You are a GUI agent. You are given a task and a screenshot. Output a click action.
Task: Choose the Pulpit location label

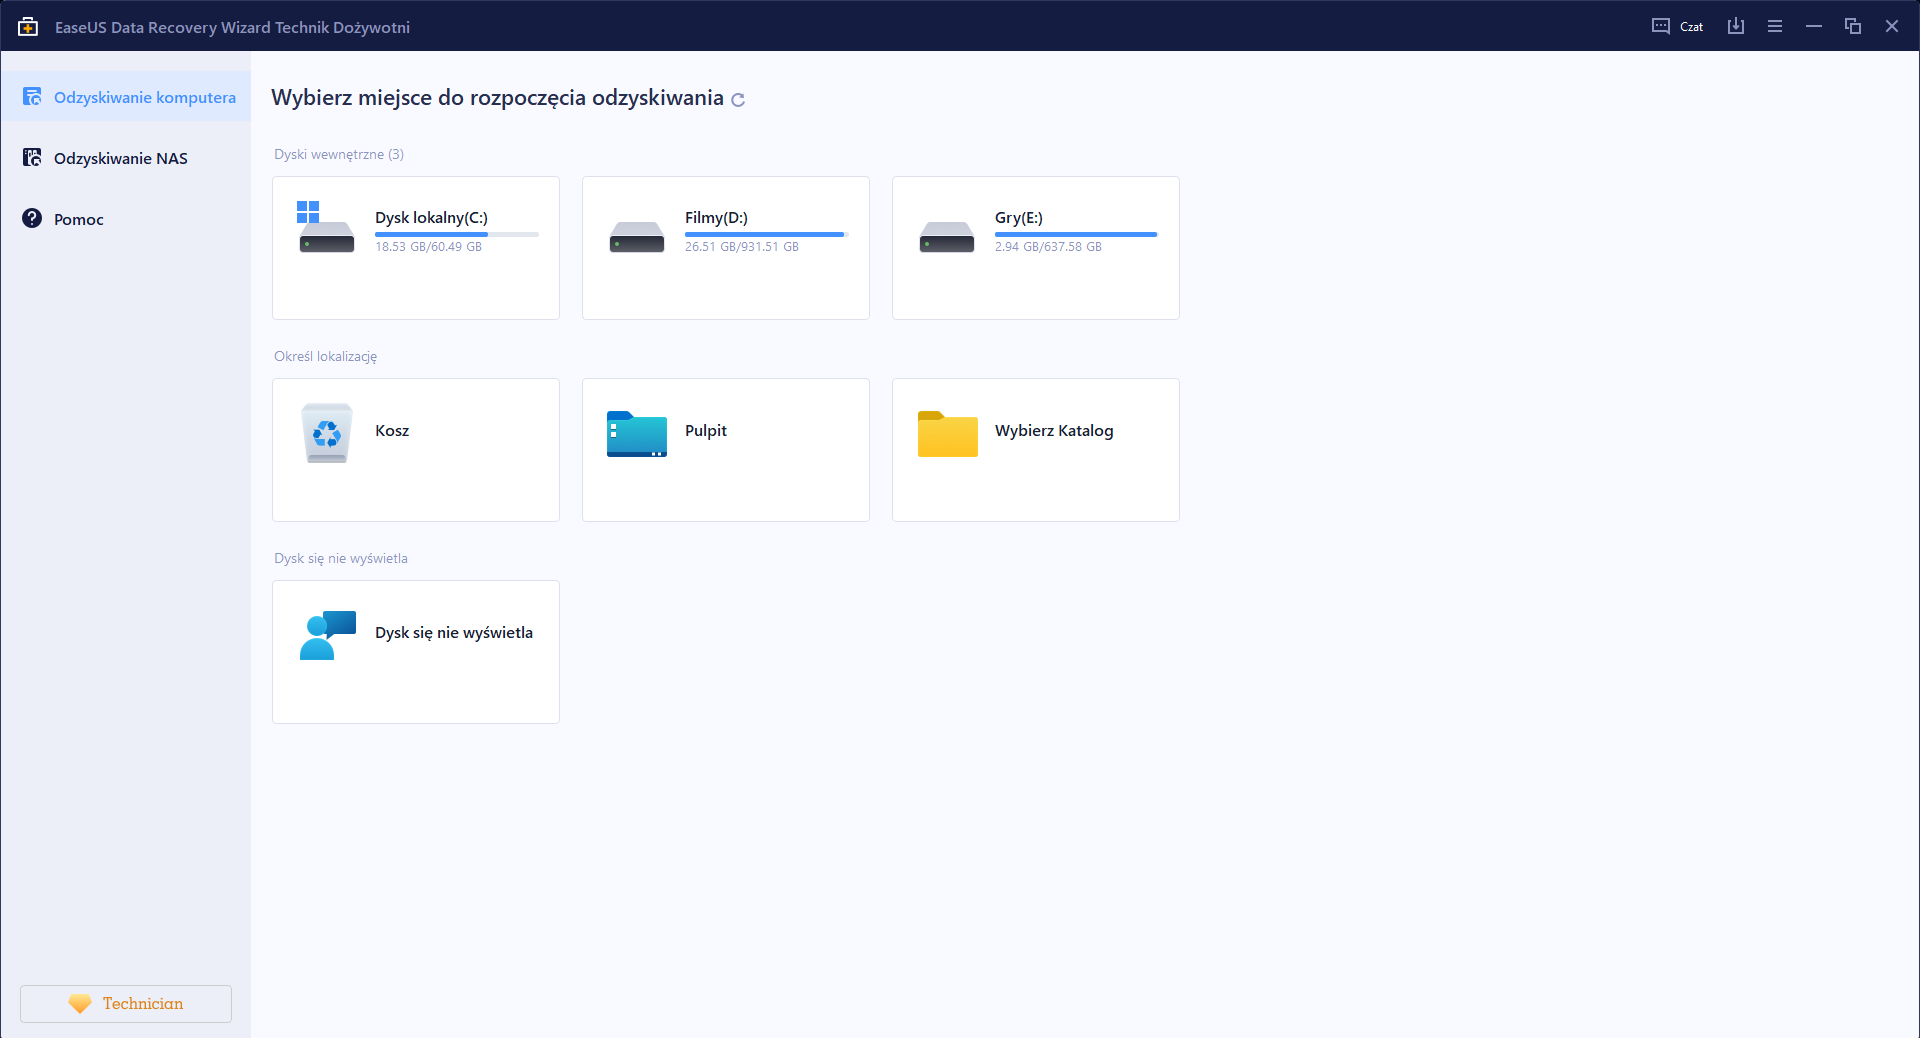point(706,431)
